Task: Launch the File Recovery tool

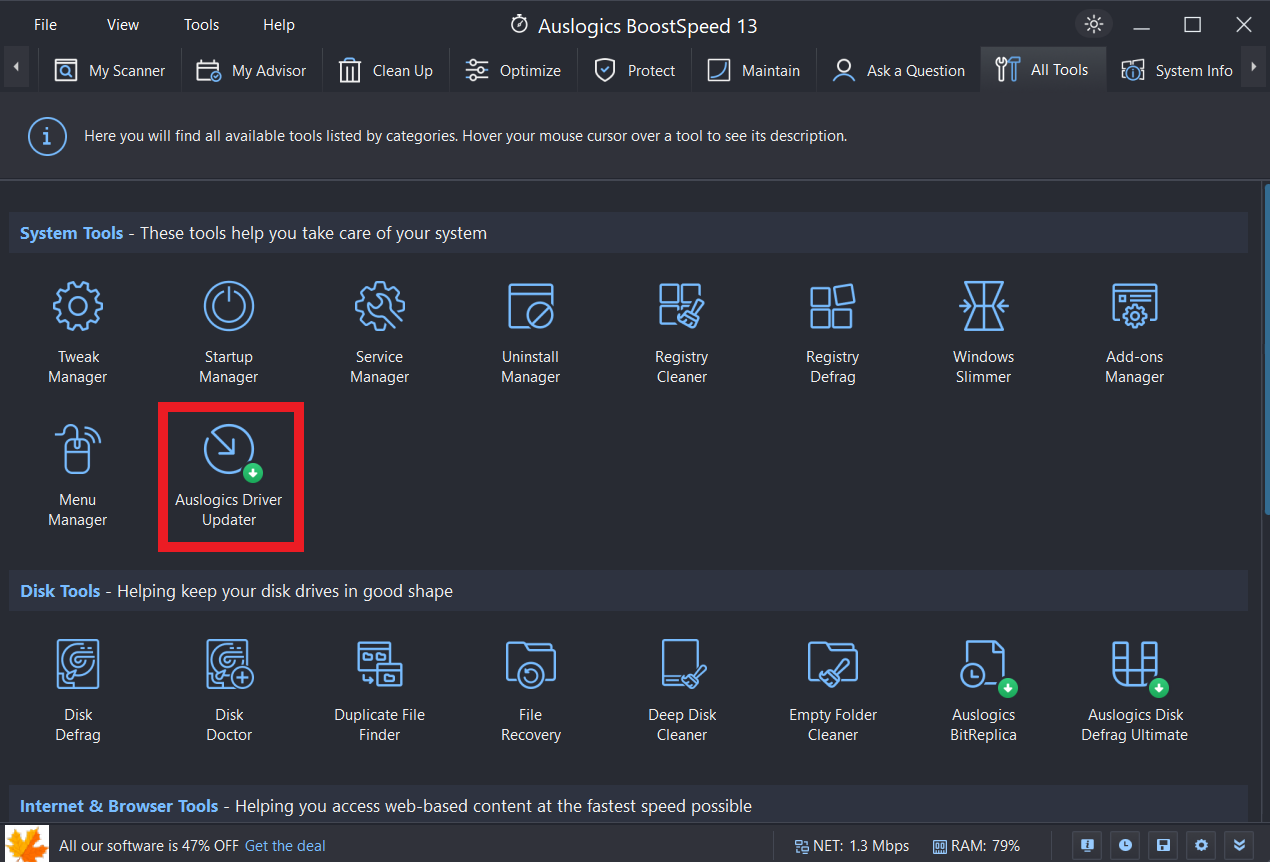Action: 531,691
